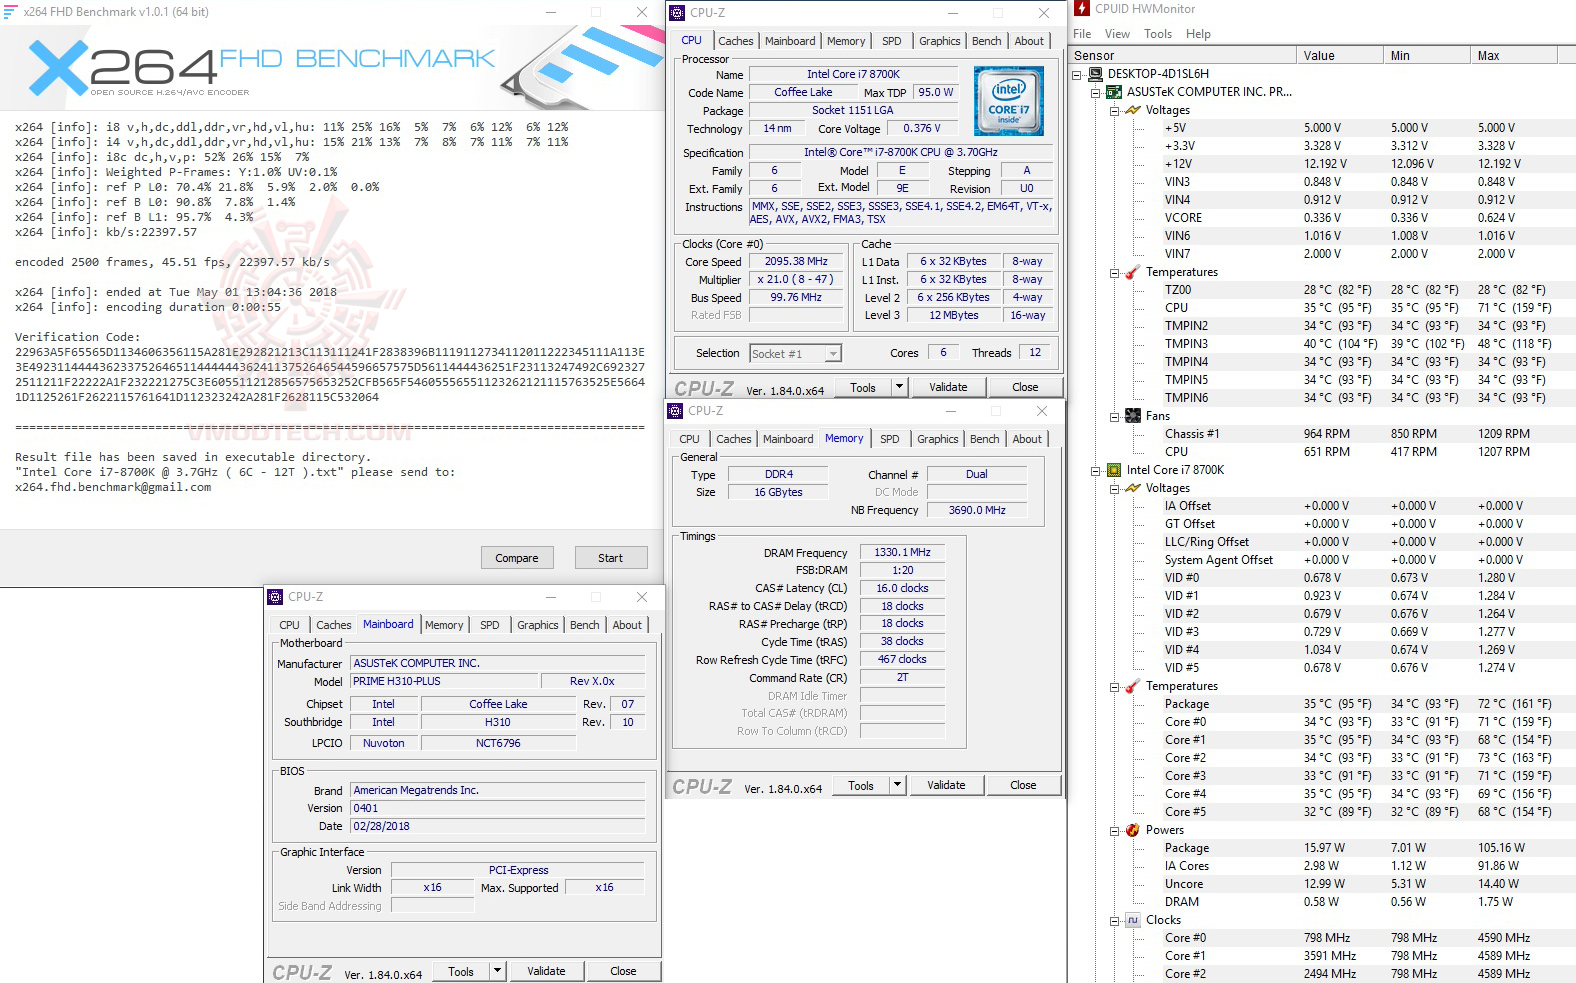Collapse the ASUSTeK Temperatures section
Screen dimensions: 1576x983
click(x=1115, y=272)
